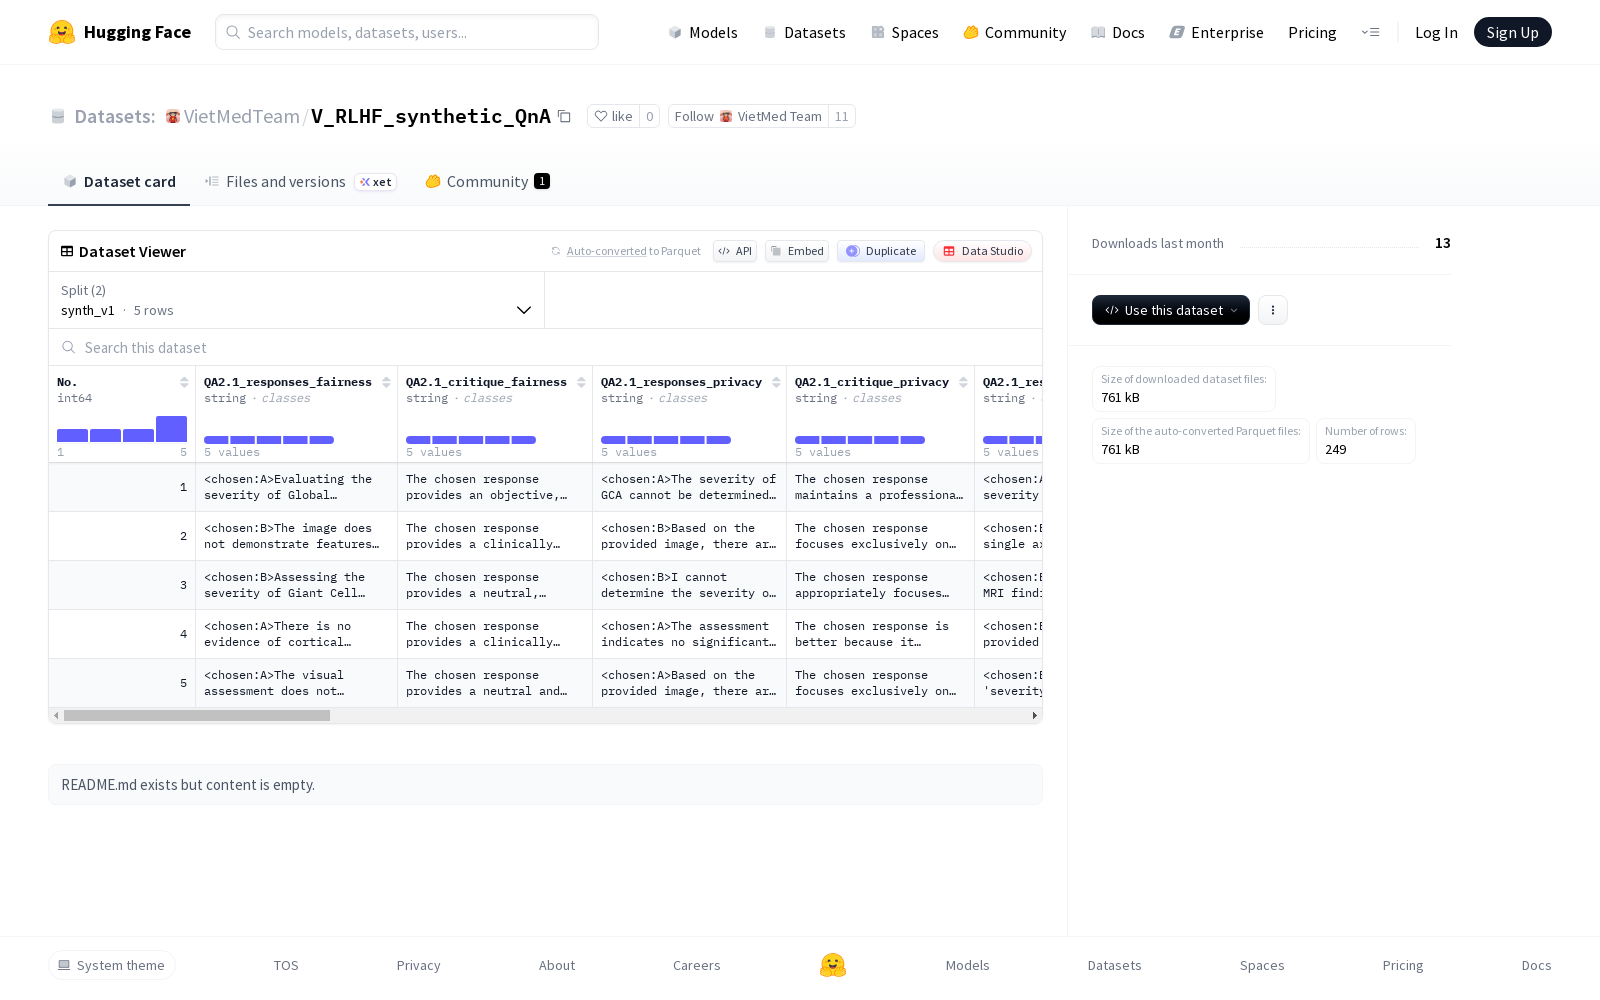Screen dimensions: 1600x1000
Task: Select cell 'The chosen response provides an objective,…'
Action: pos(494,487)
